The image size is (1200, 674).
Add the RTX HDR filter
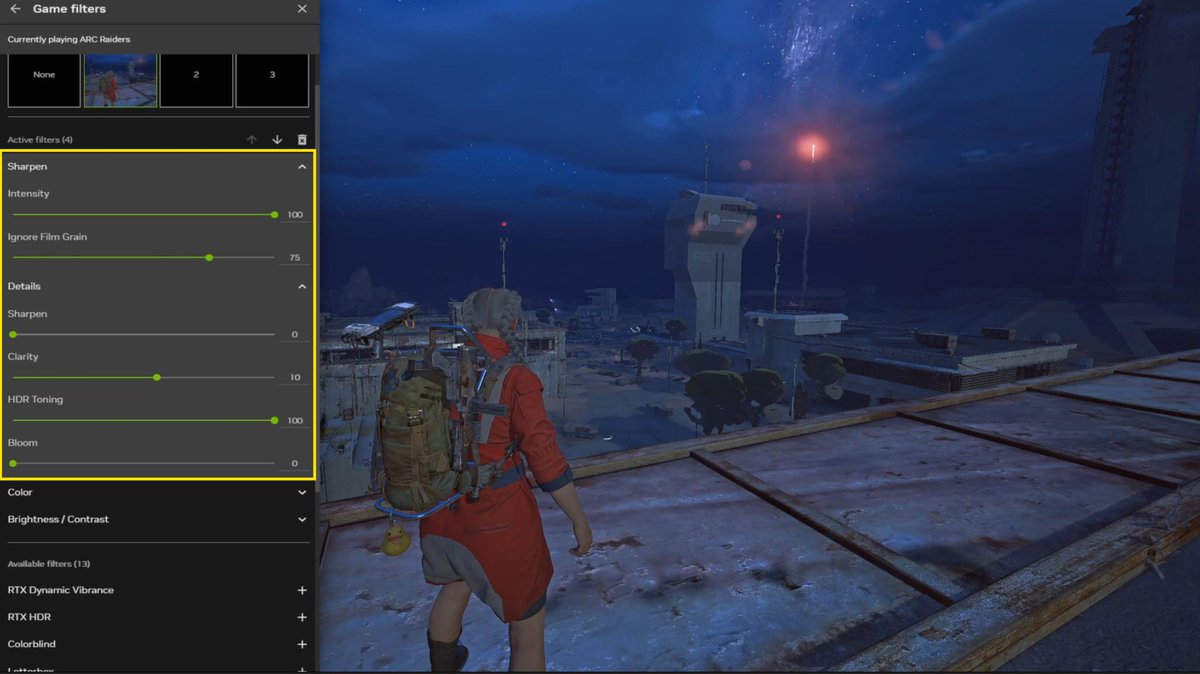pyautogui.click(x=302, y=617)
